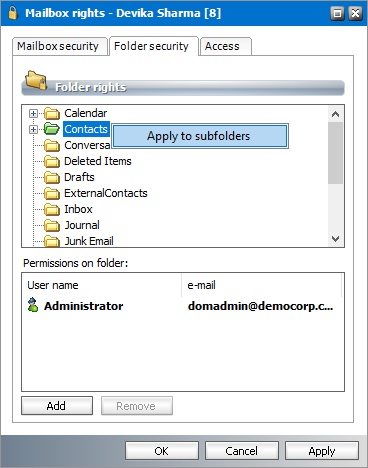This screenshot has width=368, height=468.
Task: Click the Inbox folder icon
Action: click(52, 209)
